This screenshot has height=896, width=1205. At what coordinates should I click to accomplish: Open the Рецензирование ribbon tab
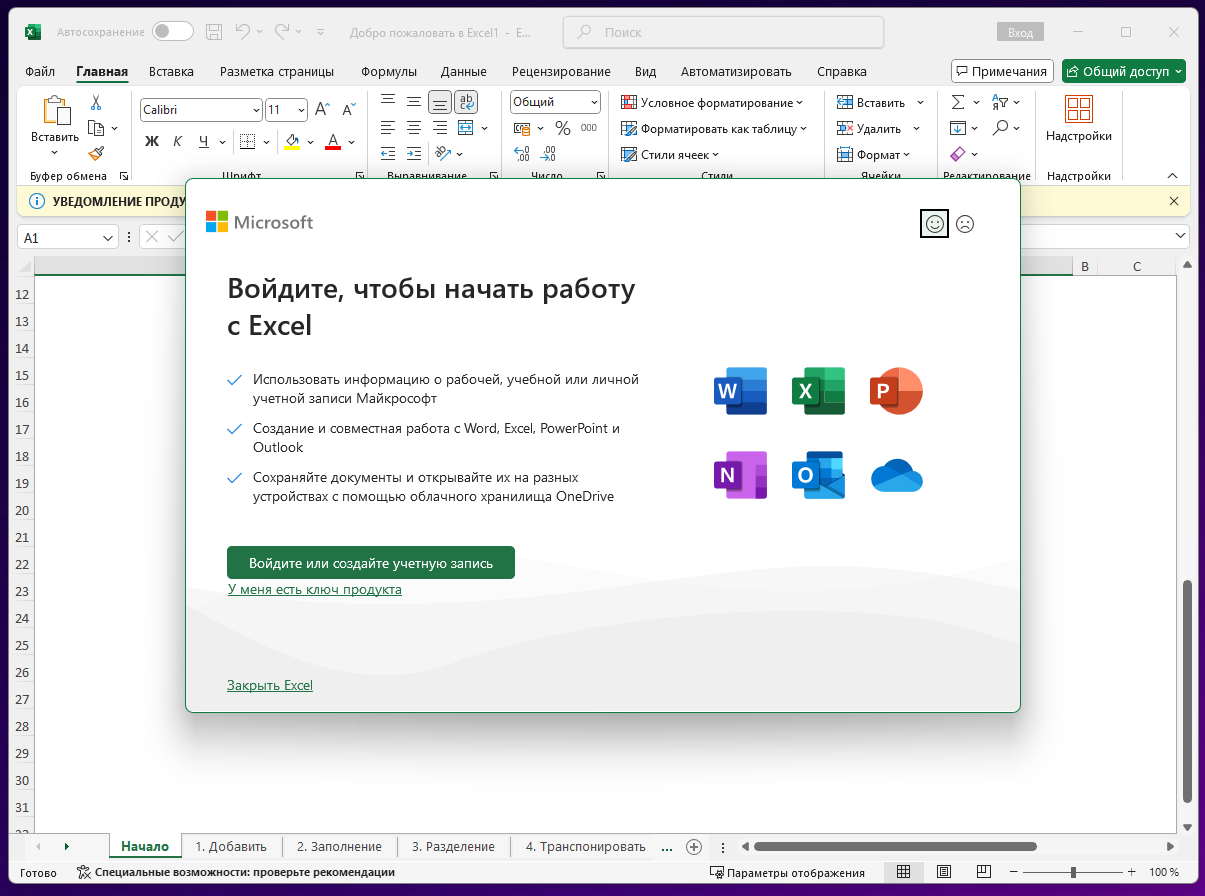[x=561, y=71]
